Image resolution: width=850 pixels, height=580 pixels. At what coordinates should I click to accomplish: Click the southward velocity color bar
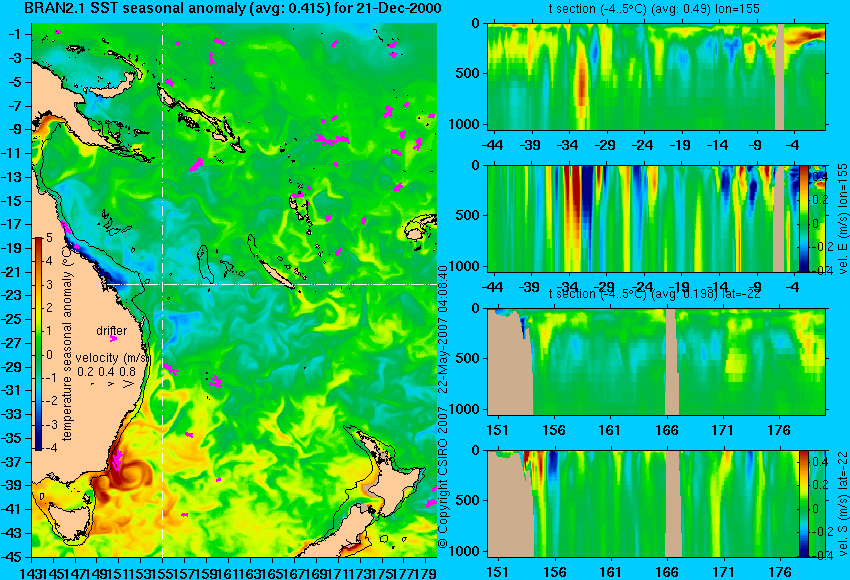pyautogui.click(x=803, y=504)
